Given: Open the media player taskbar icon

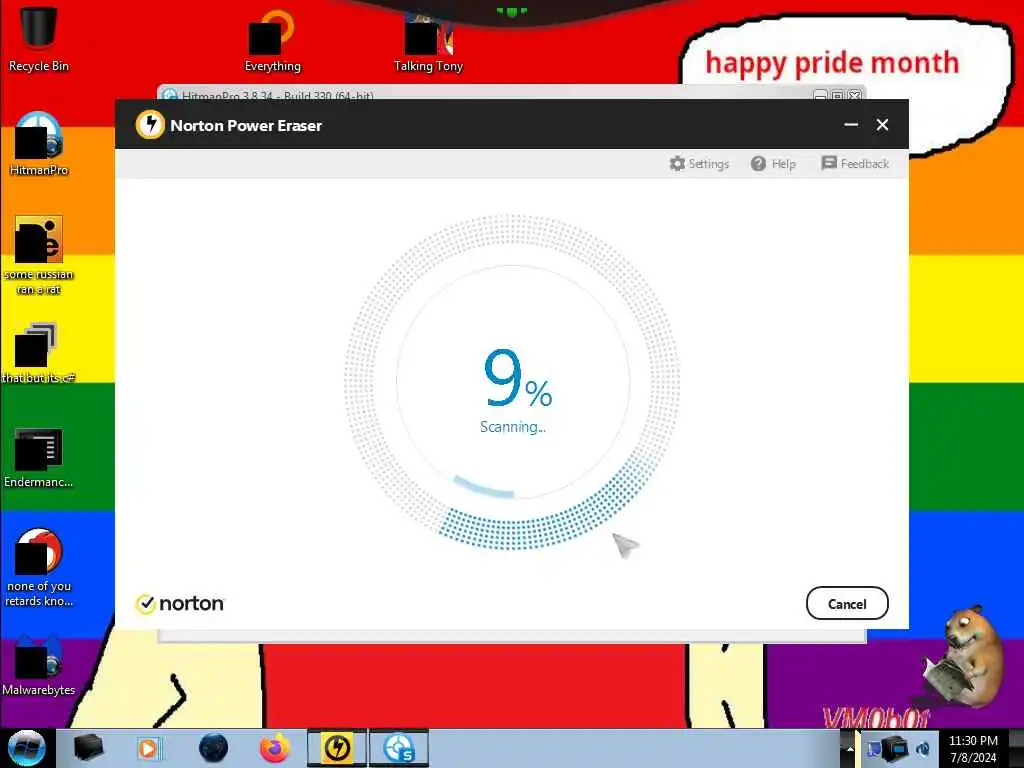Looking at the screenshot, I should (148, 748).
